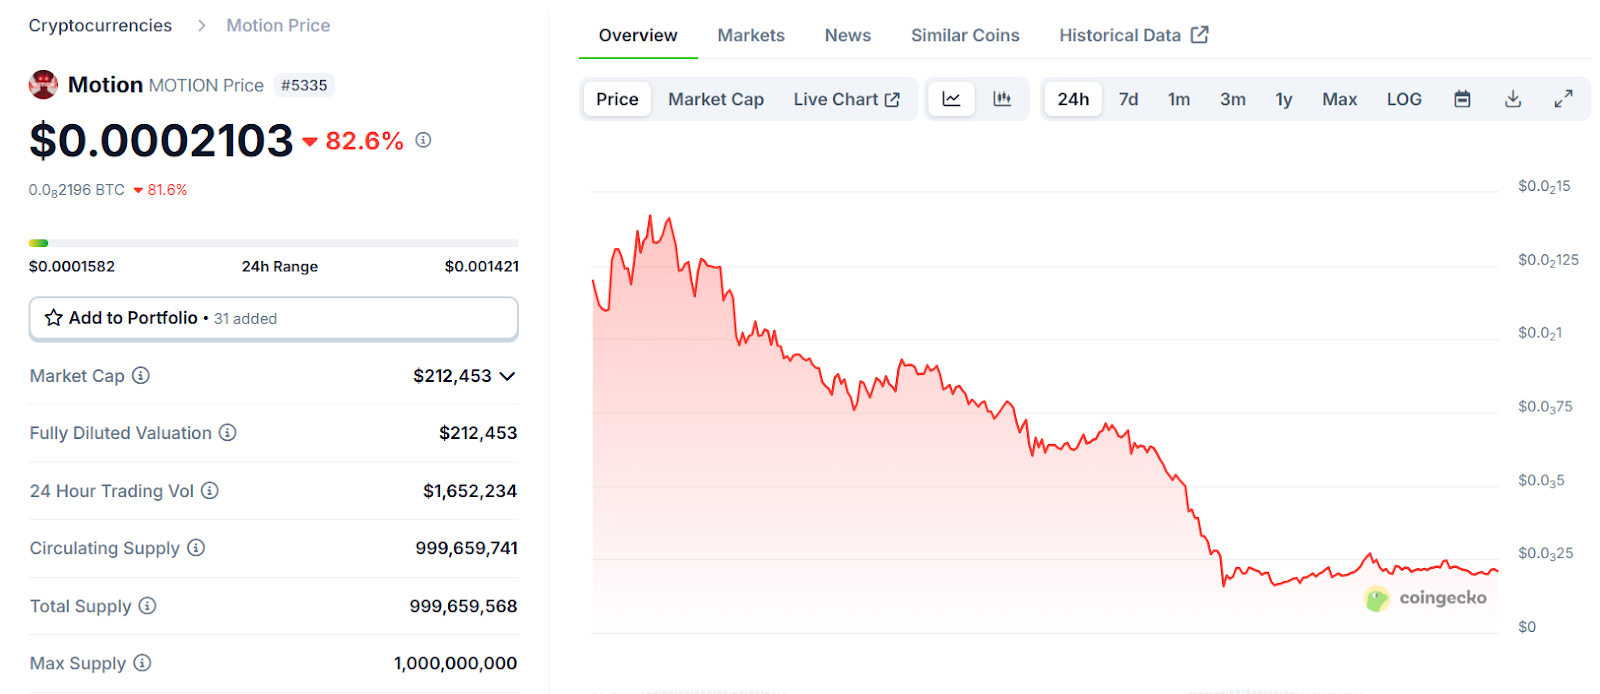The height and width of the screenshot is (694, 1600).
Task: Select the 3m time range
Action: [1233, 99]
